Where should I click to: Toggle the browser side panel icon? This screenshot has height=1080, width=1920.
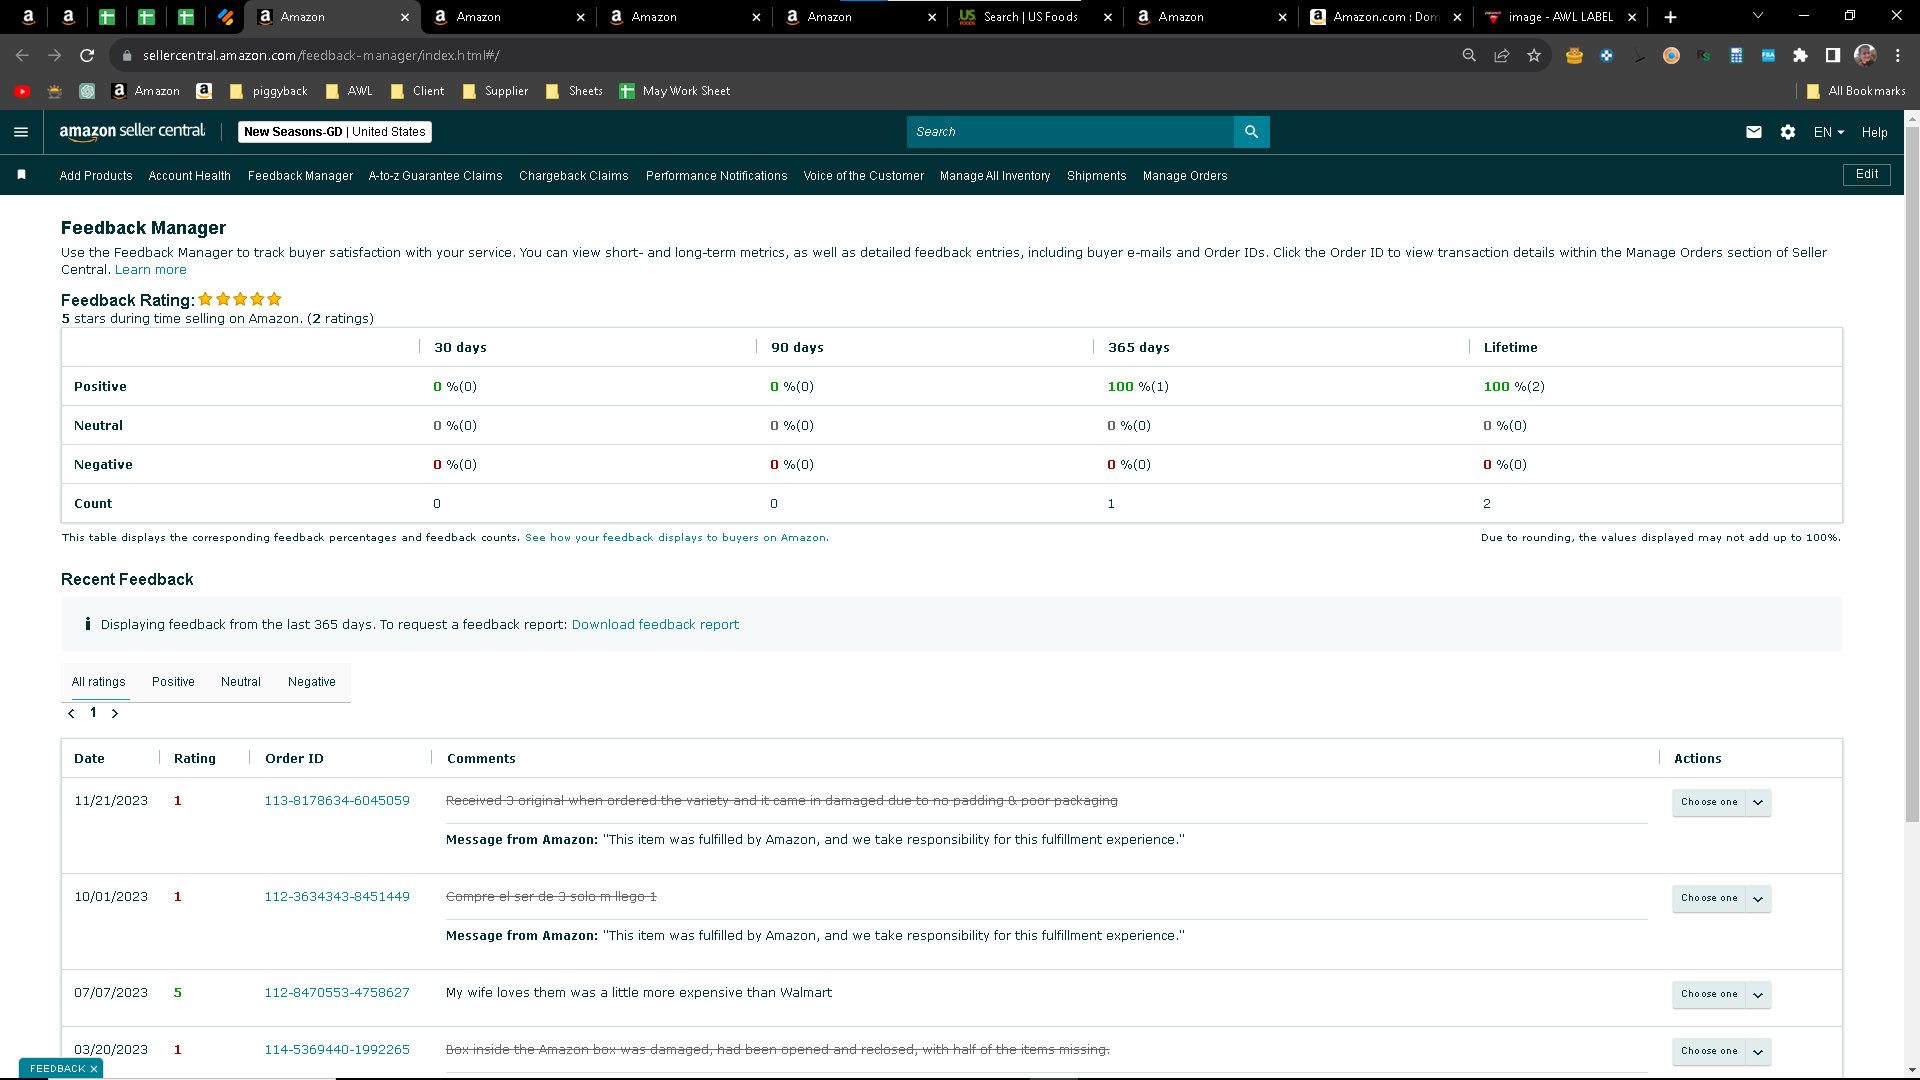click(1832, 56)
